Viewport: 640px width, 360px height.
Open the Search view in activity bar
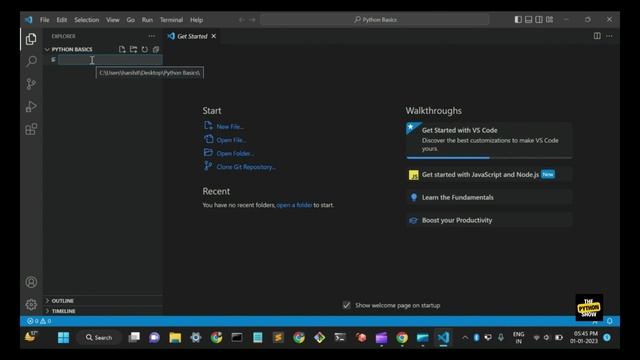(x=31, y=62)
